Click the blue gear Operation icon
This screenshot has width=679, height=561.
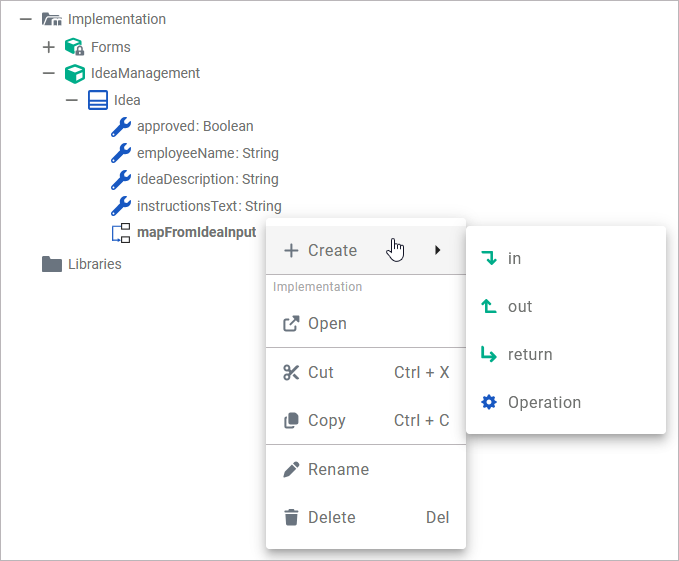[x=489, y=402]
